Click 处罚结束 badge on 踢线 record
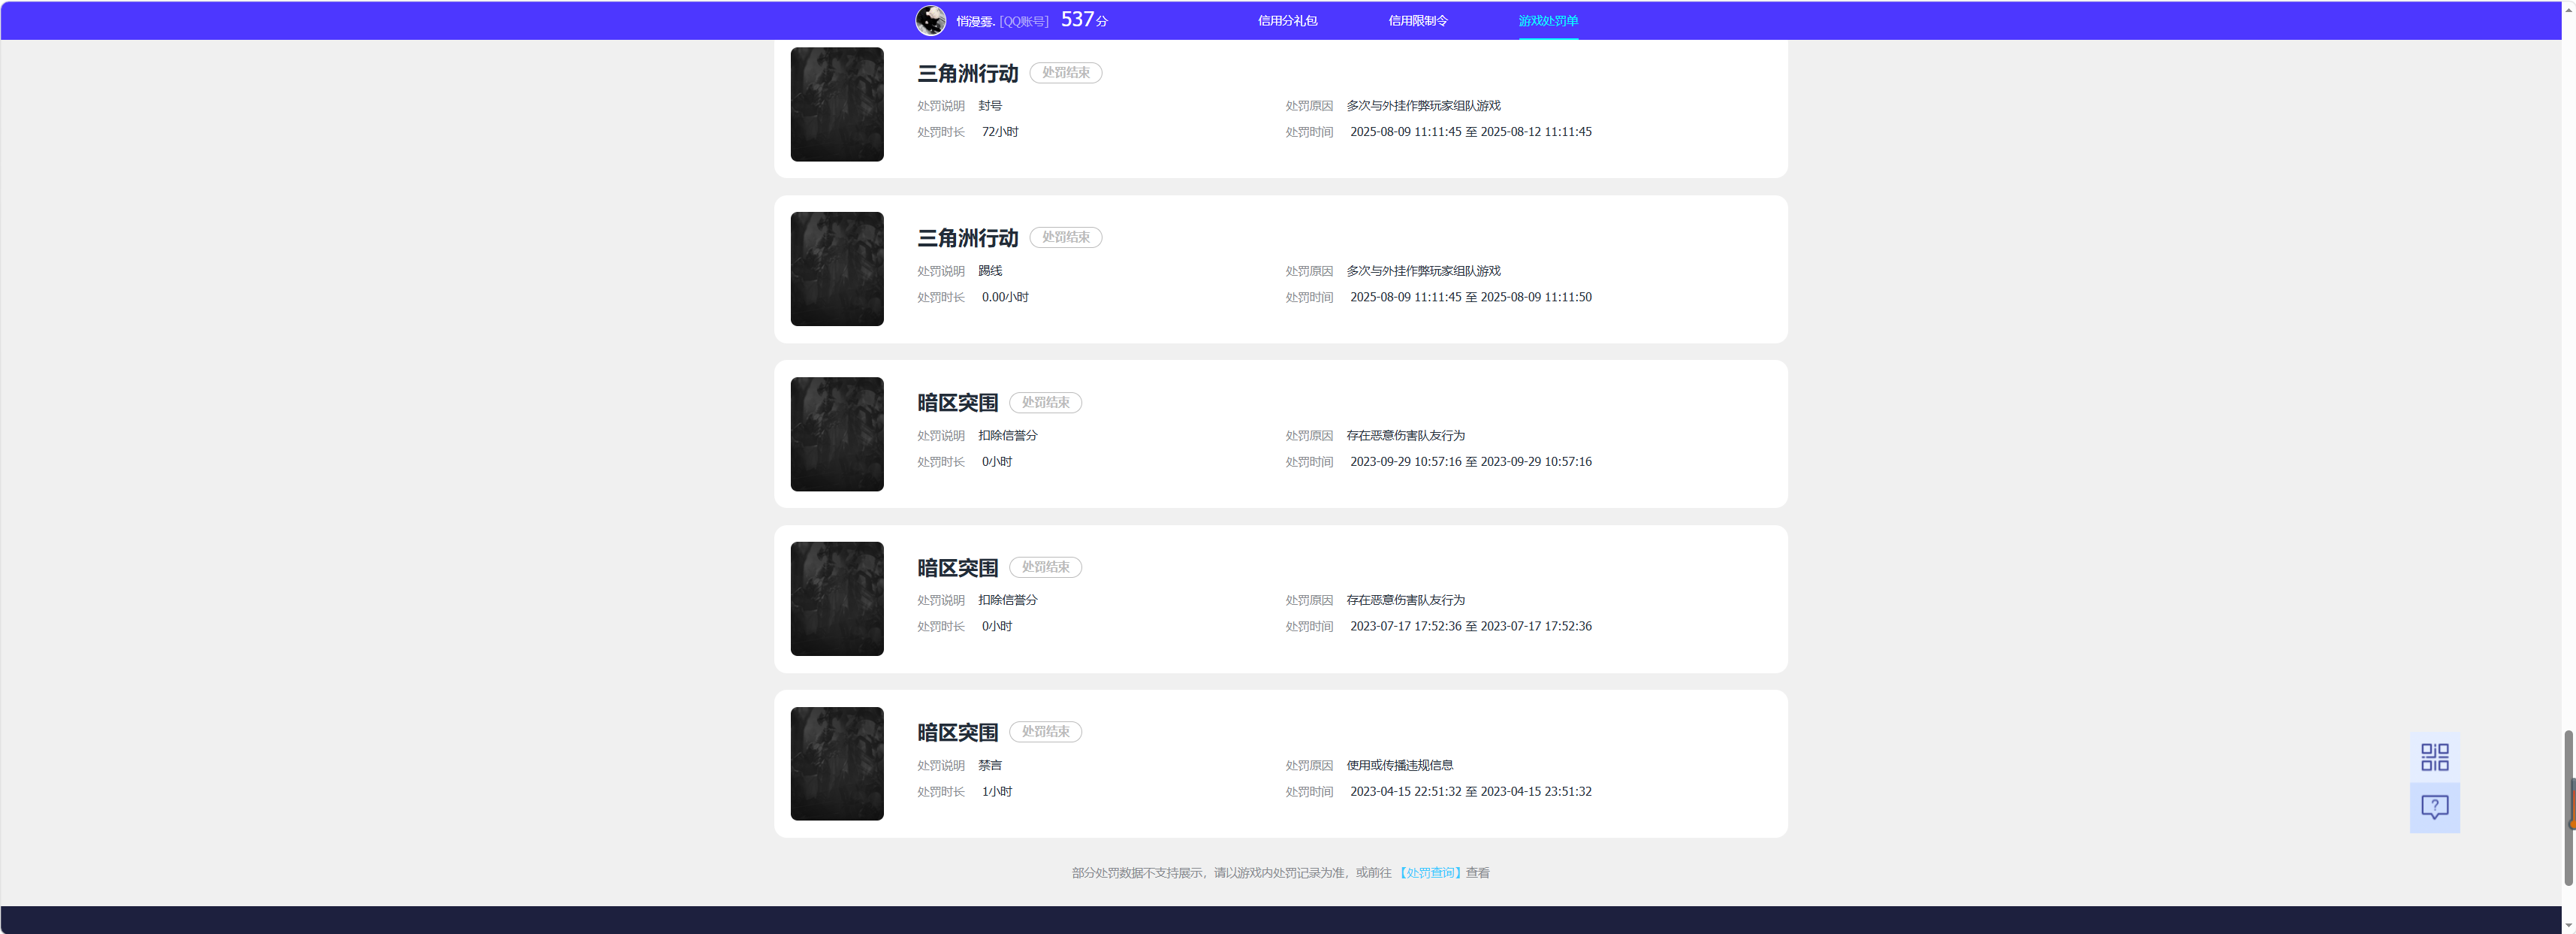The image size is (2576, 934). [1065, 237]
